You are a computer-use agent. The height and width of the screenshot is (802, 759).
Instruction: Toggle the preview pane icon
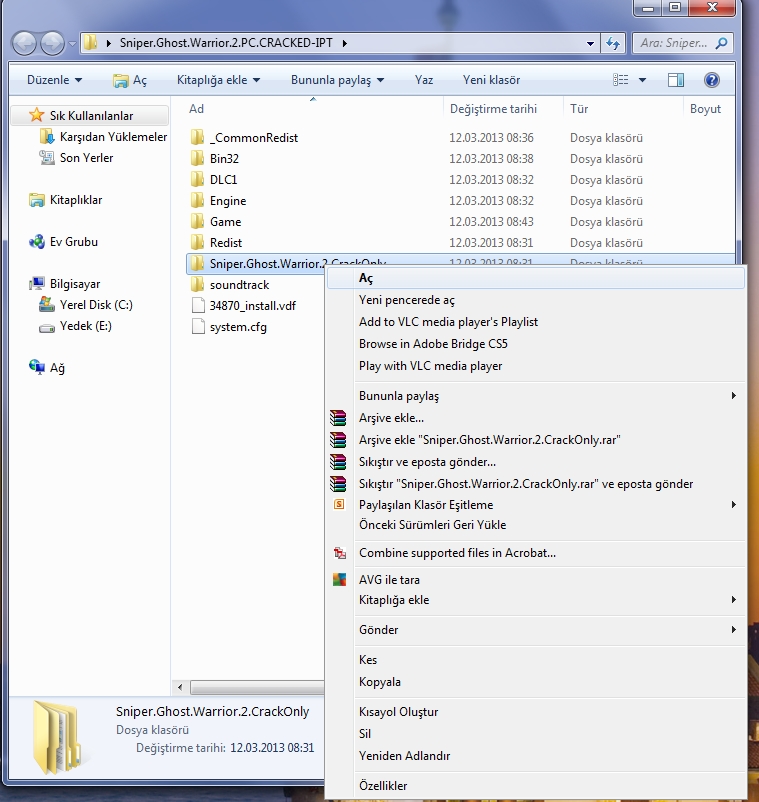click(676, 80)
